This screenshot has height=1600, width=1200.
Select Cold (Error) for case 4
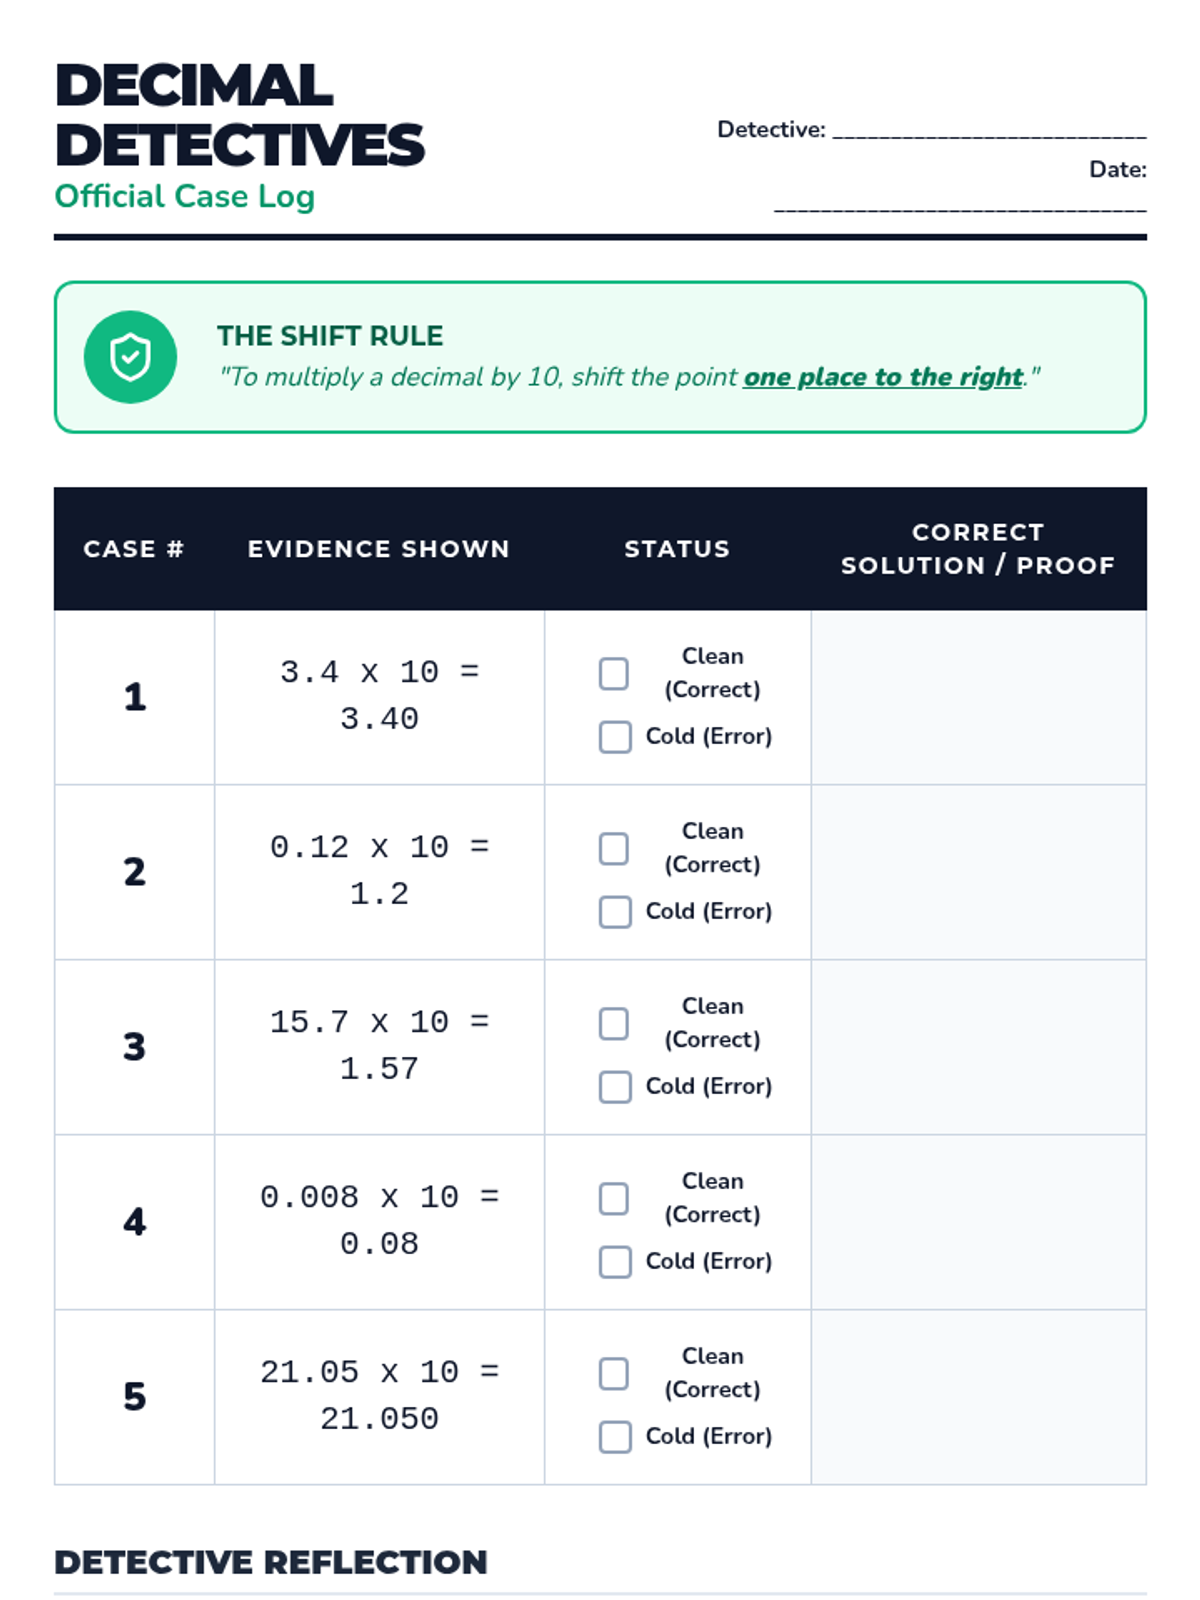615,1262
